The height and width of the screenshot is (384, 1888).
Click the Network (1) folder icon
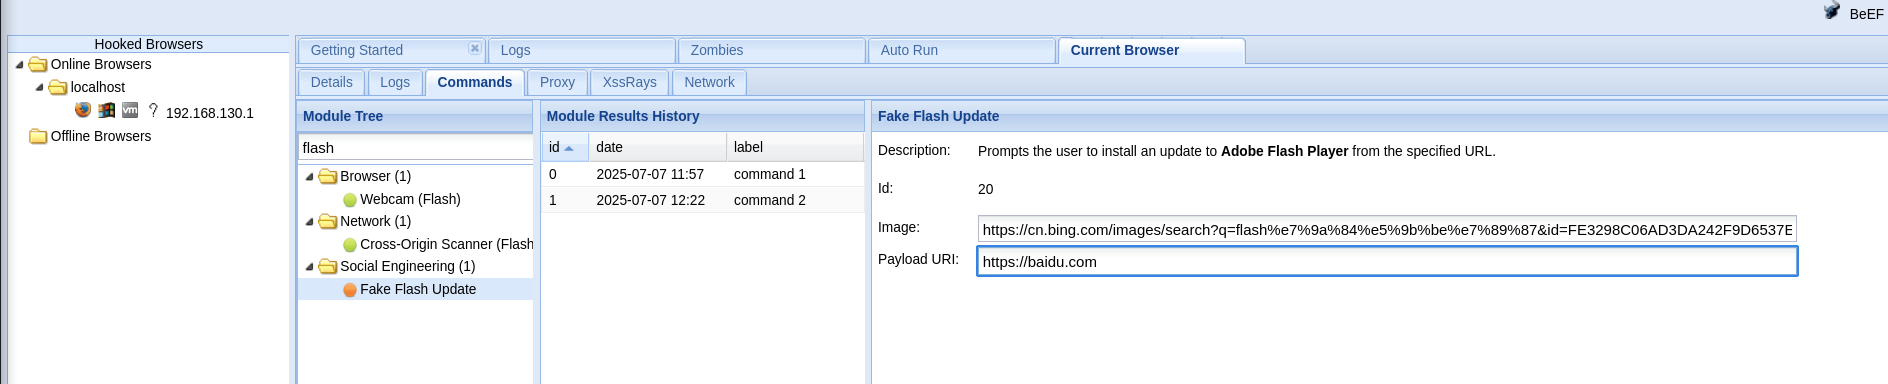328,221
